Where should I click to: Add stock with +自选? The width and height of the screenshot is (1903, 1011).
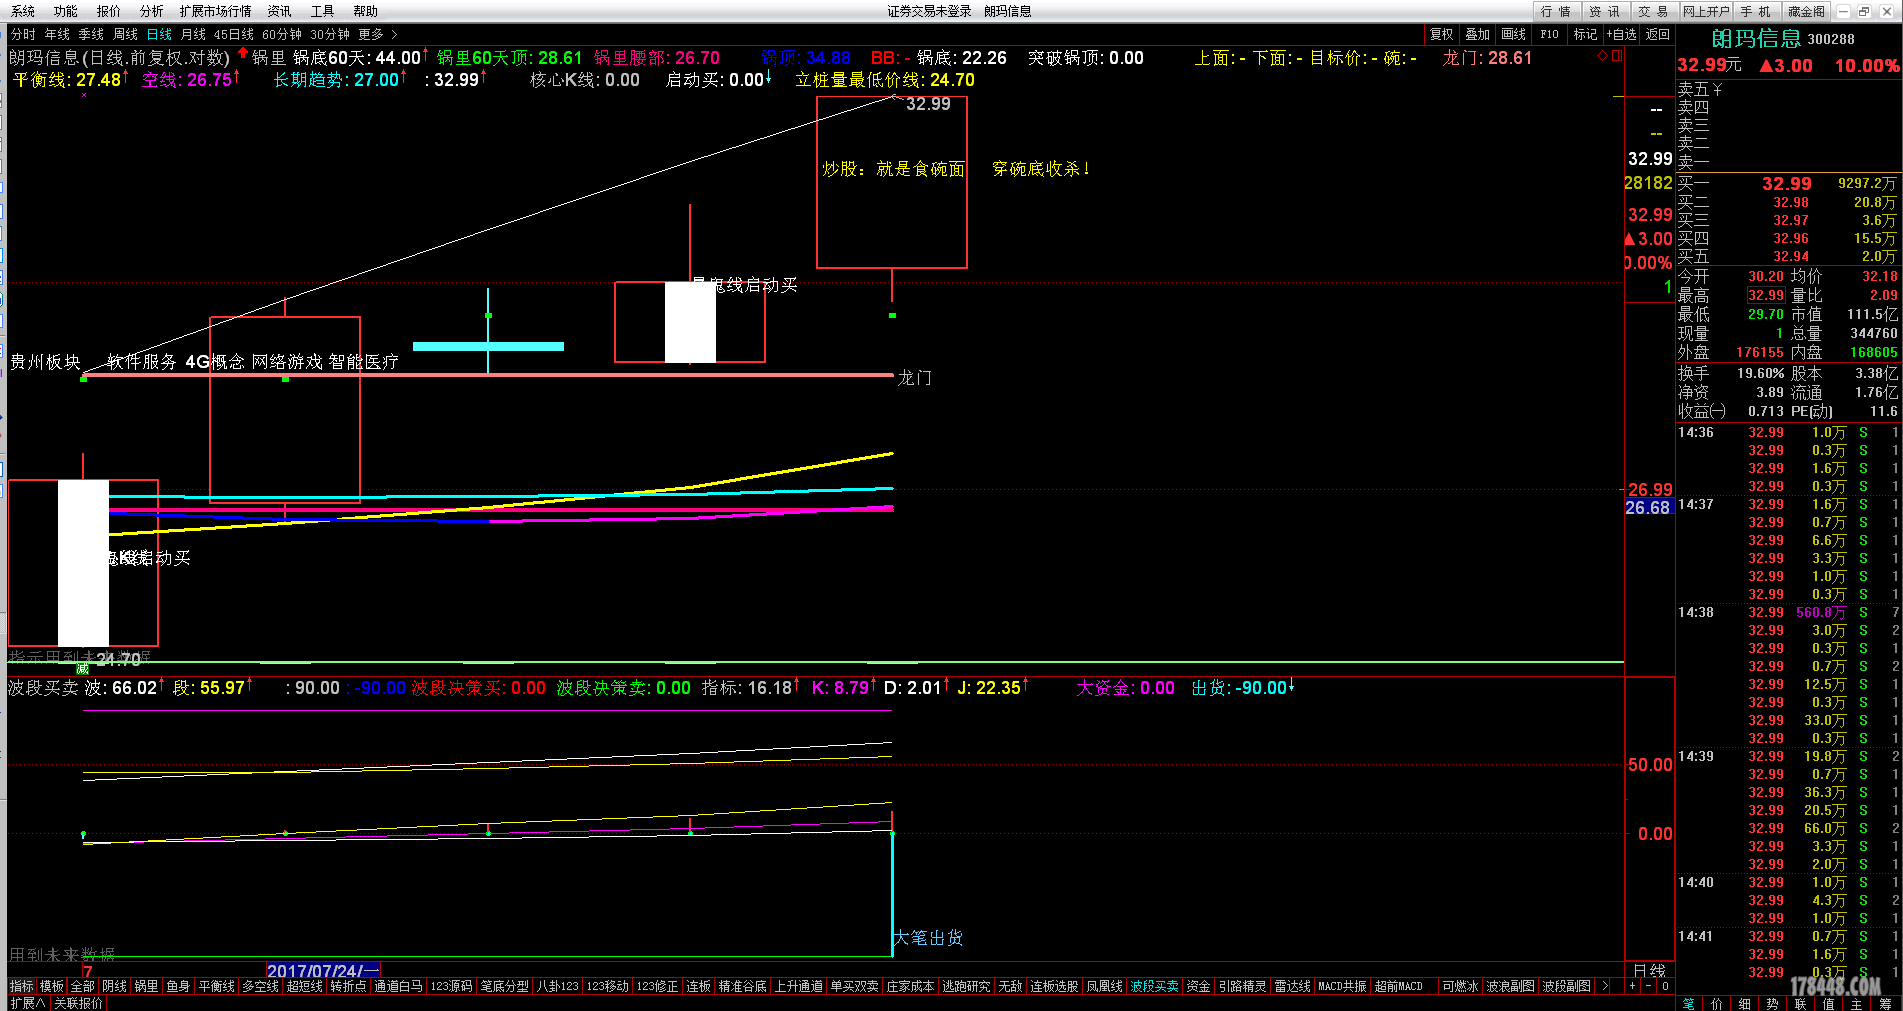tap(1622, 34)
